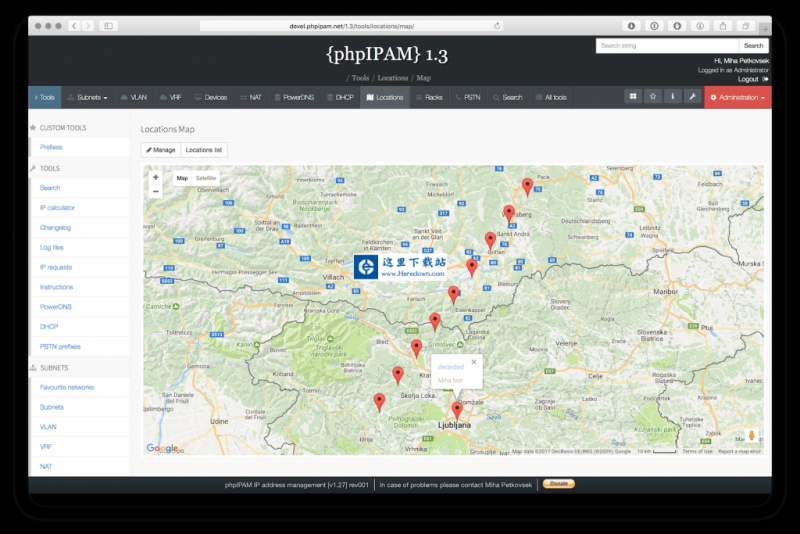Image resolution: width=800 pixels, height=534 pixels.
Task: Open the Locations list
Action: point(205,150)
